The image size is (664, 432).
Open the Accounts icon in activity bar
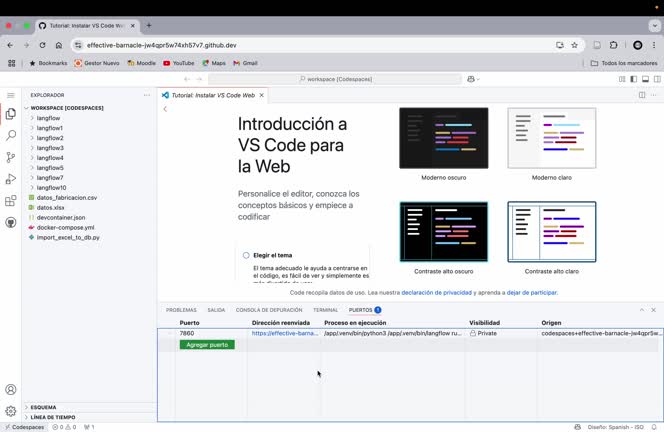click(x=11, y=389)
